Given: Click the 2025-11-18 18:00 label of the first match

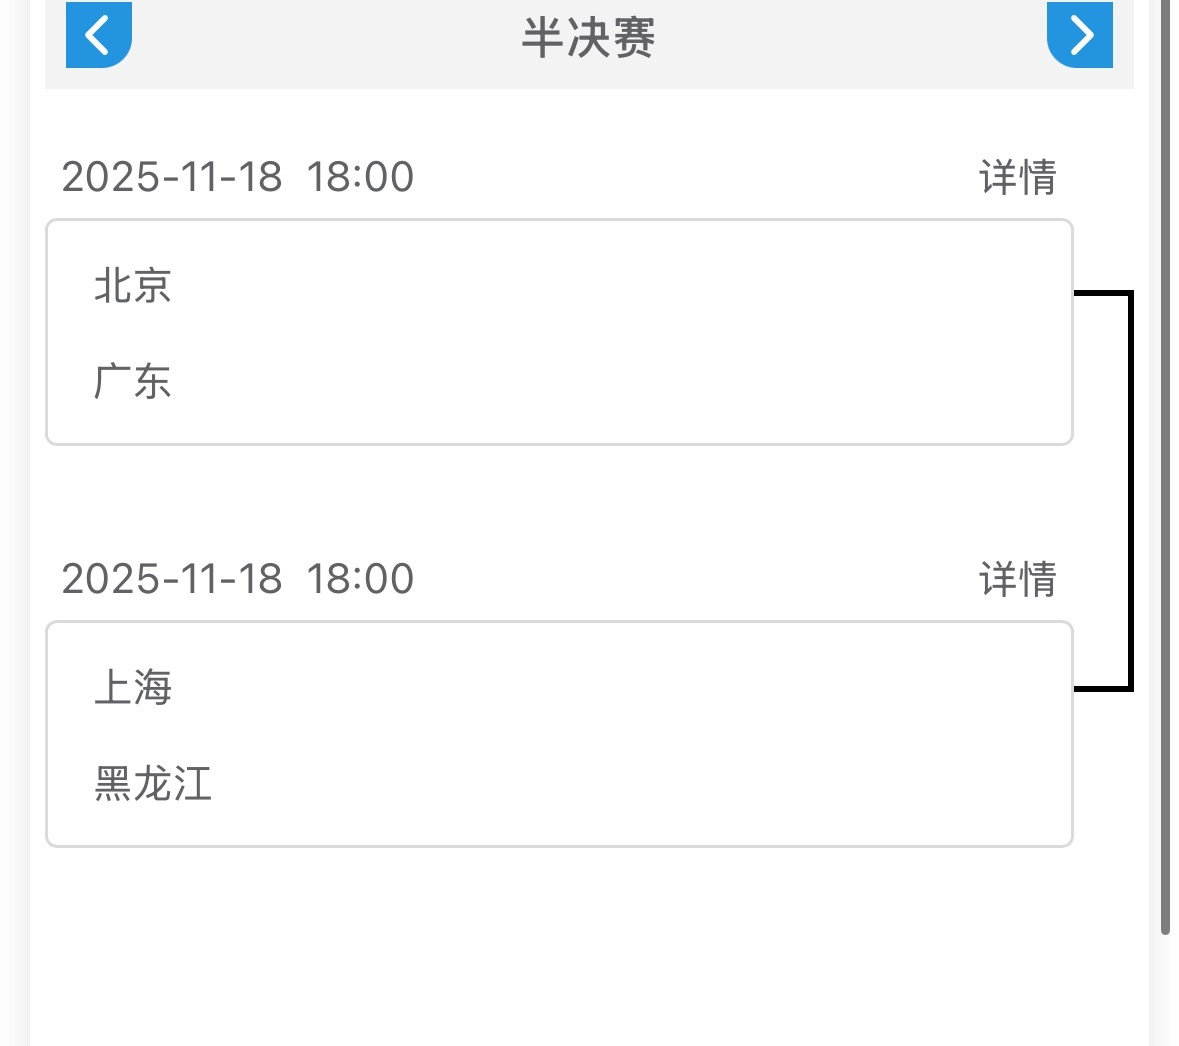Looking at the screenshot, I should pyautogui.click(x=238, y=177).
